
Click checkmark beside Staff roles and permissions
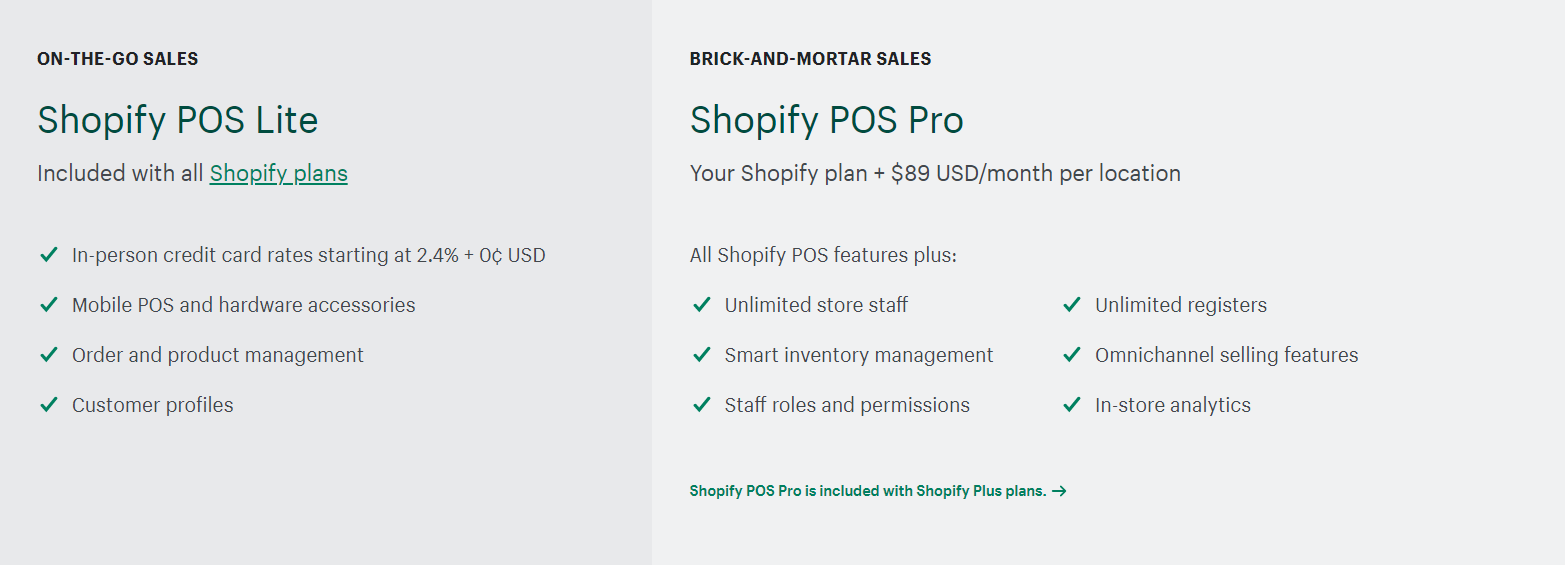click(x=701, y=405)
